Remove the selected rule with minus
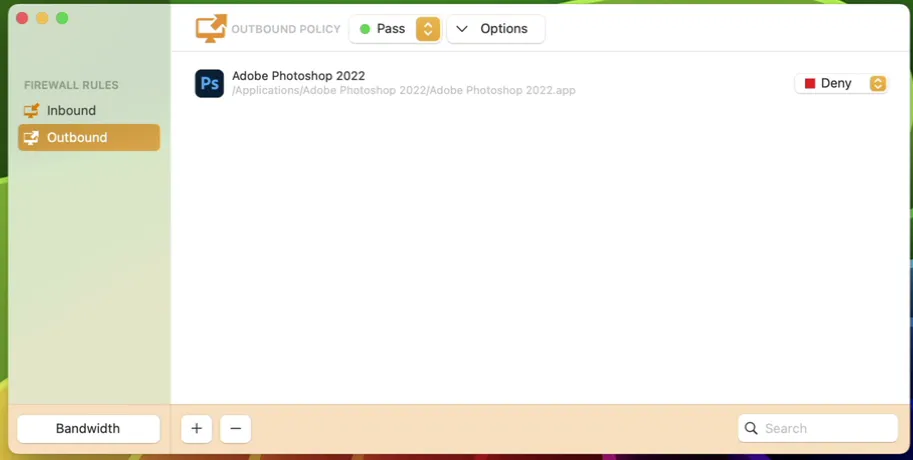Image resolution: width=913 pixels, height=460 pixels. 235,429
